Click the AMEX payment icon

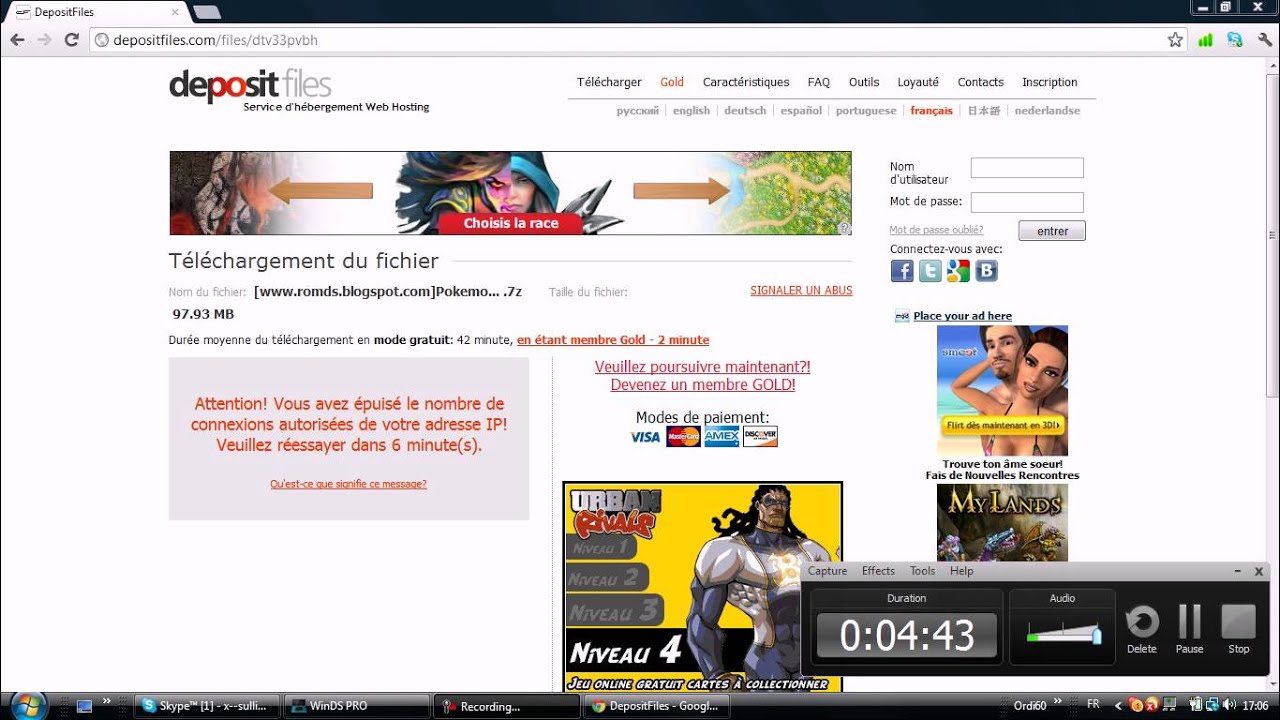coord(722,437)
